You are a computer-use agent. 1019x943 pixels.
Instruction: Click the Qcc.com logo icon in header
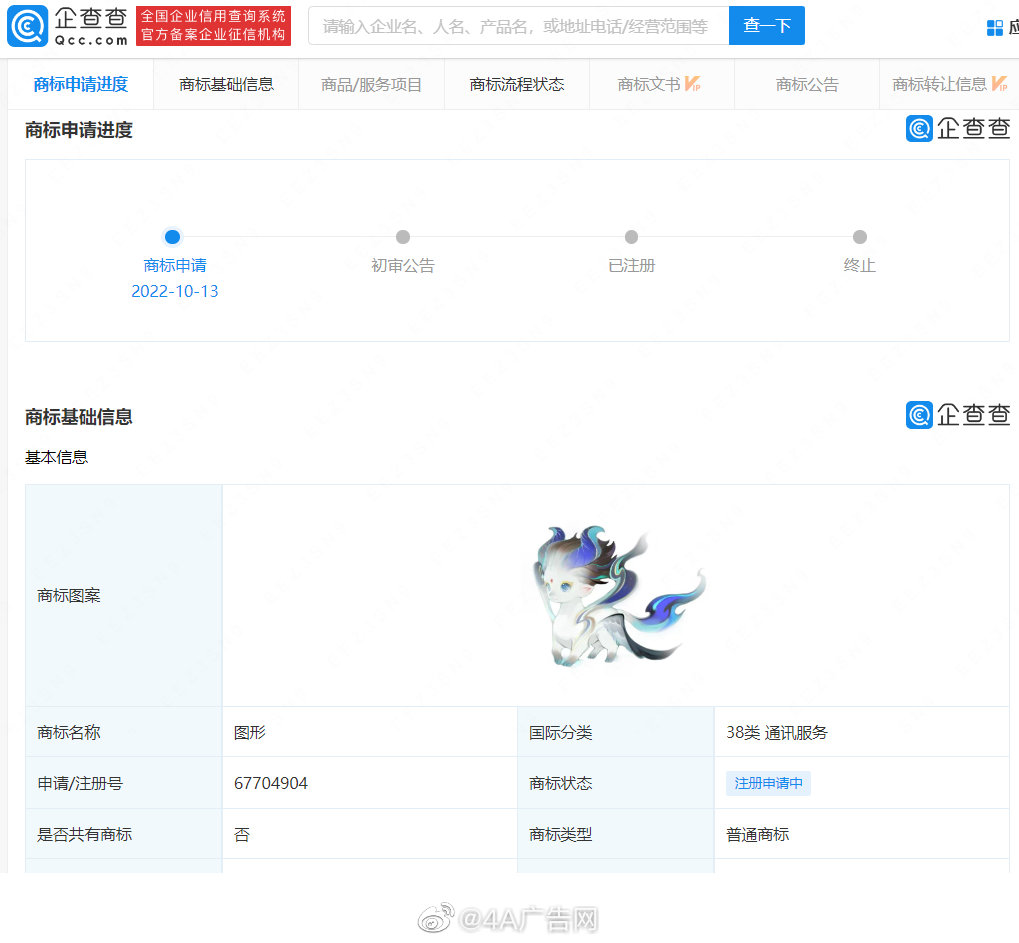[x=27, y=26]
